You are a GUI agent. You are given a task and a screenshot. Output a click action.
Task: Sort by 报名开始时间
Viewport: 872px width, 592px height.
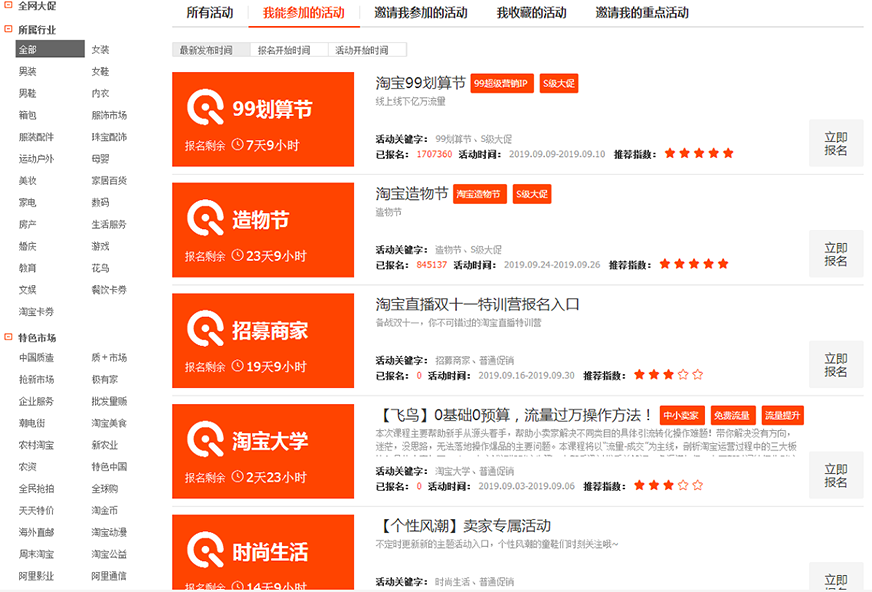(290, 50)
